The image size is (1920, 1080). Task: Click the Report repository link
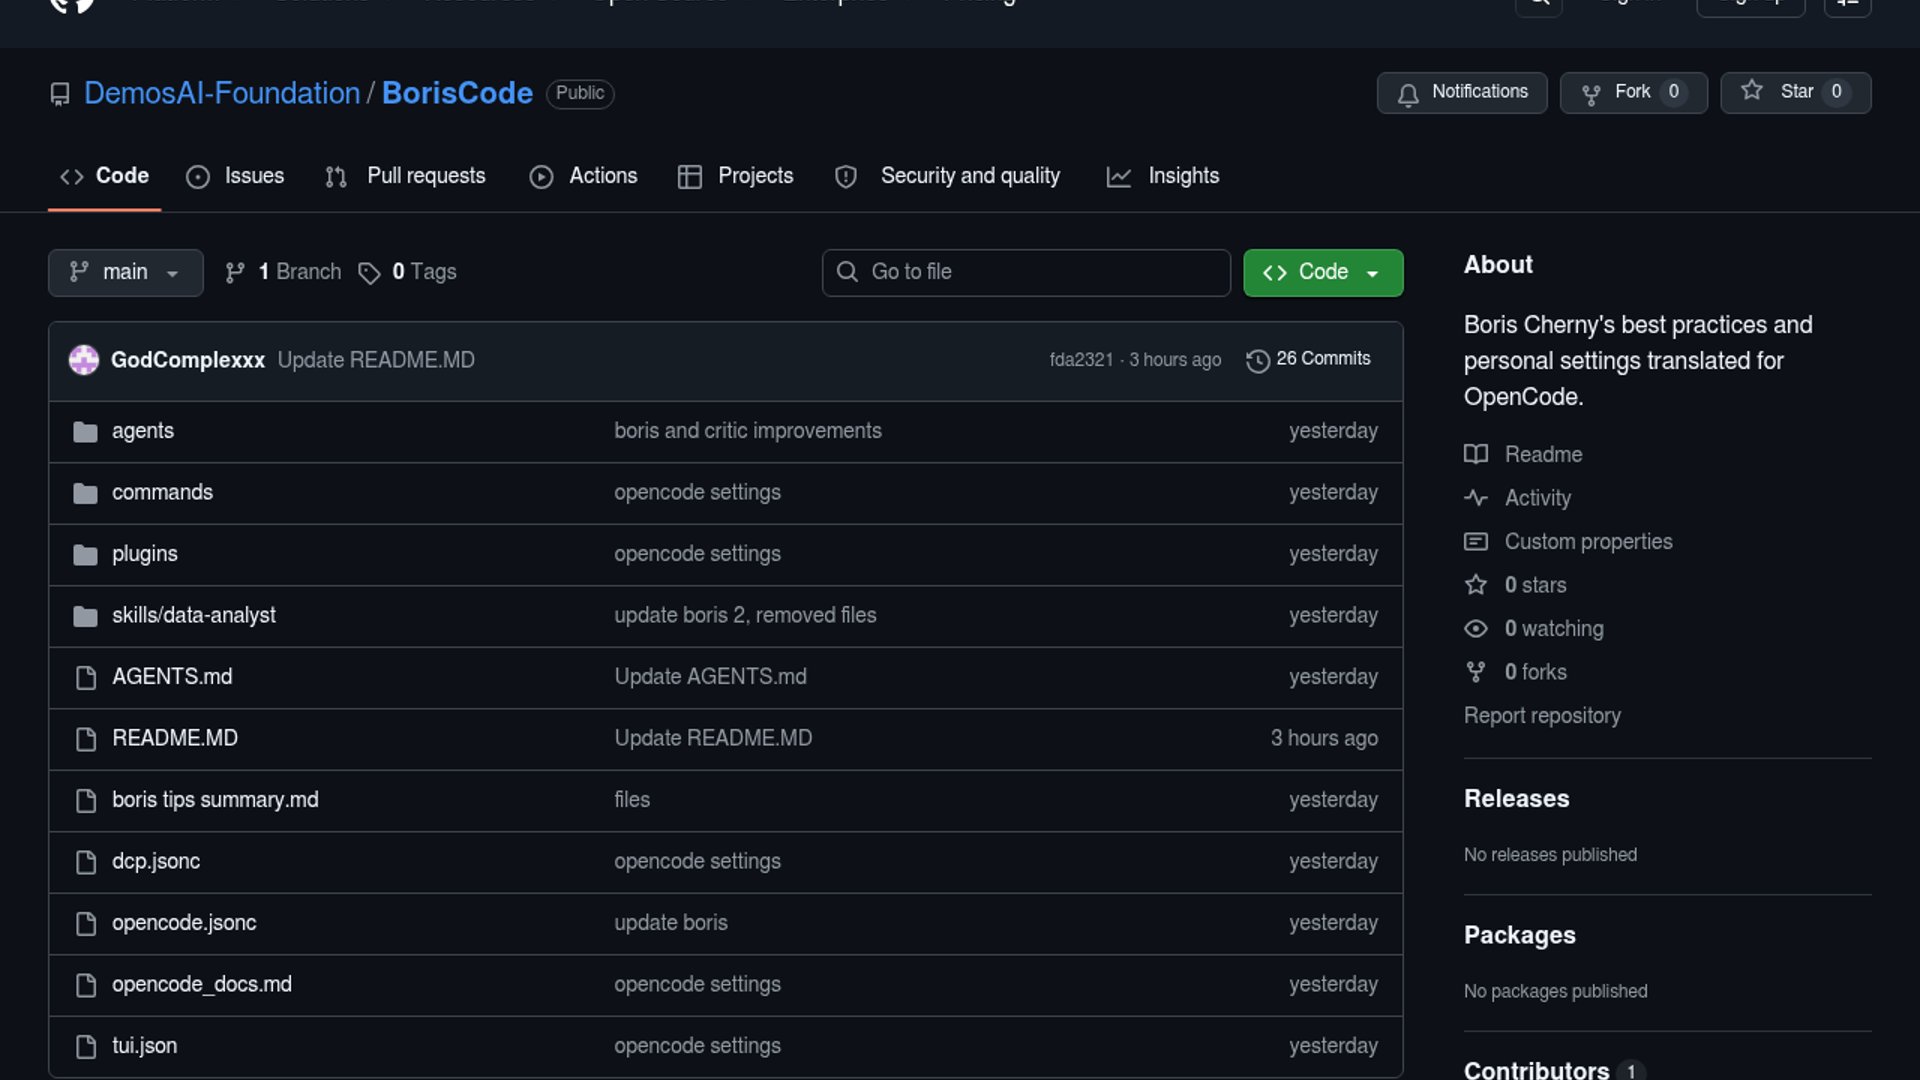tap(1541, 716)
